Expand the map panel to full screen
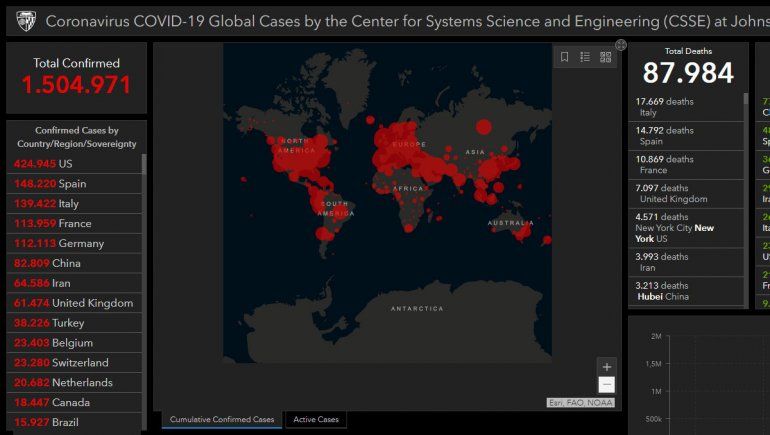Viewport: 770px width, 435px height. click(x=621, y=45)
